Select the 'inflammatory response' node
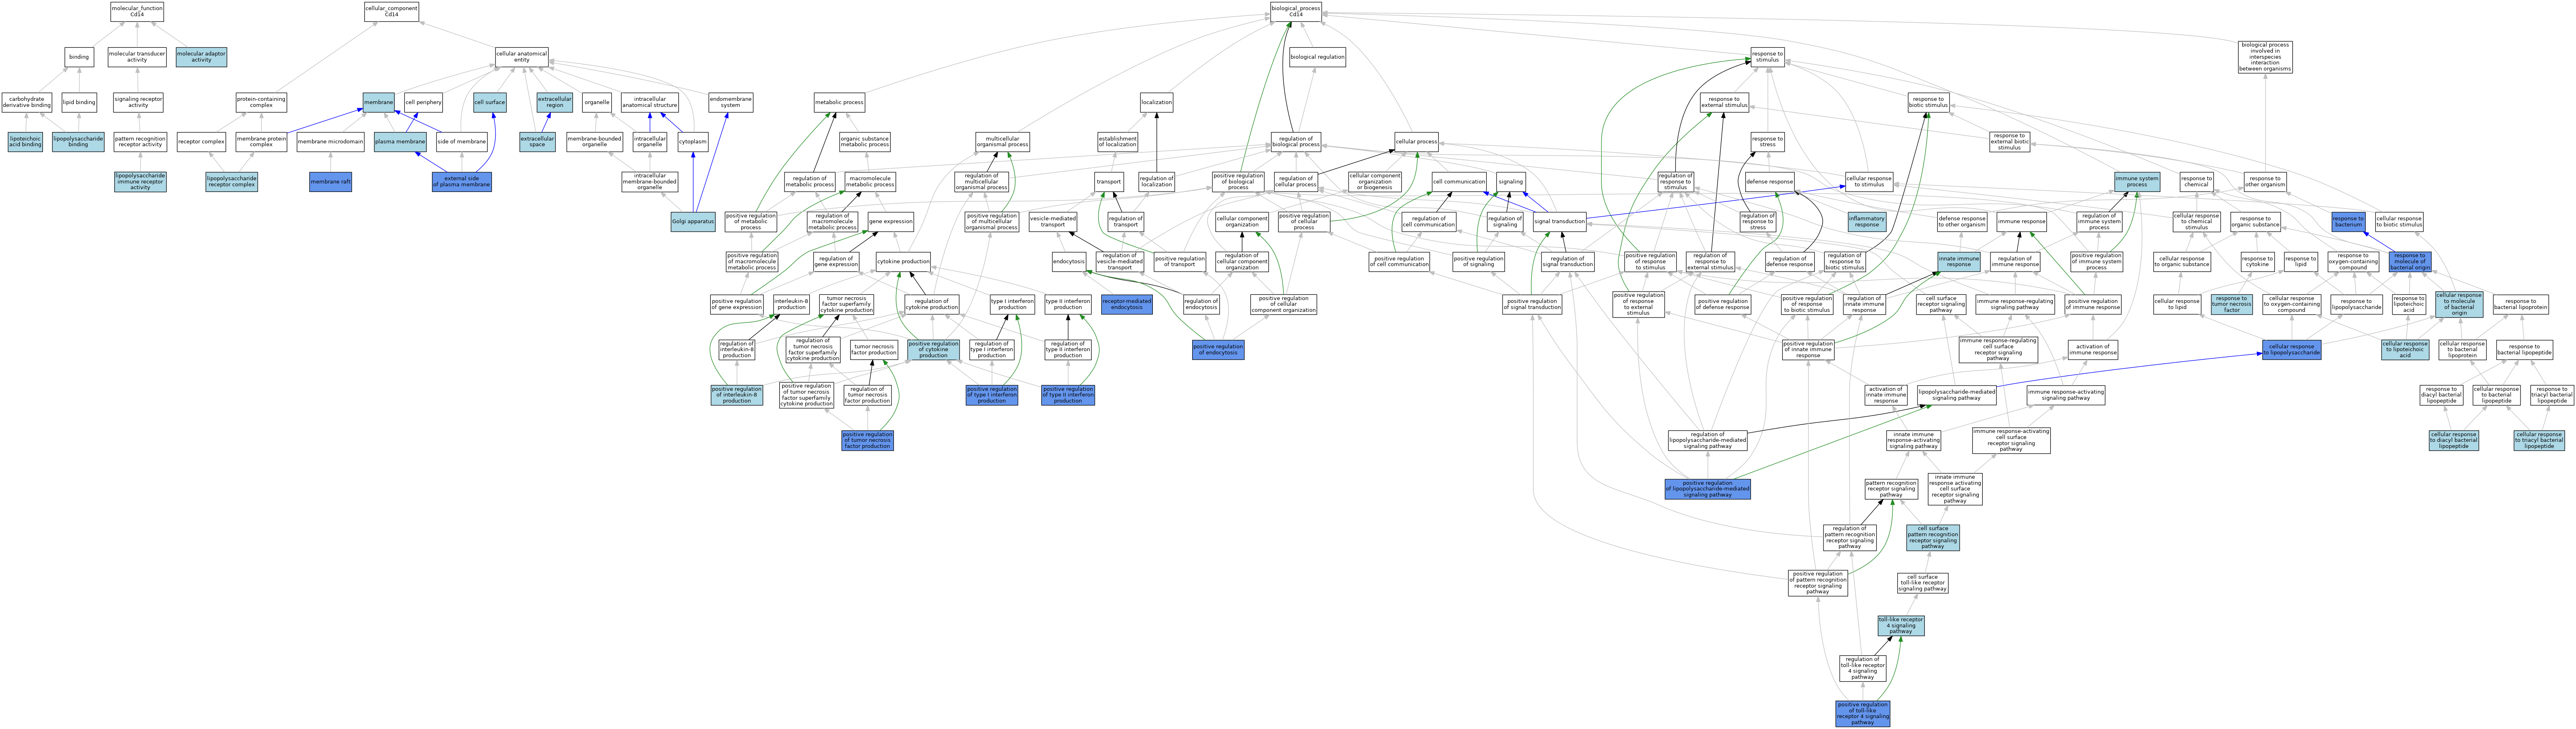Viewport: 2576px width, 729px height. click(x=1867, y=221)
